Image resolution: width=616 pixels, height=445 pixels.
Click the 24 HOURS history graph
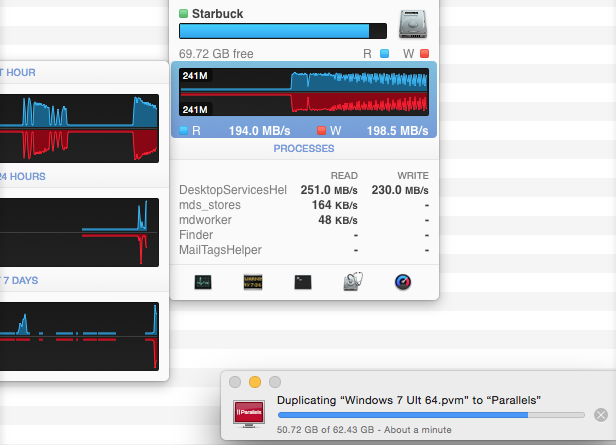(79, 233)
